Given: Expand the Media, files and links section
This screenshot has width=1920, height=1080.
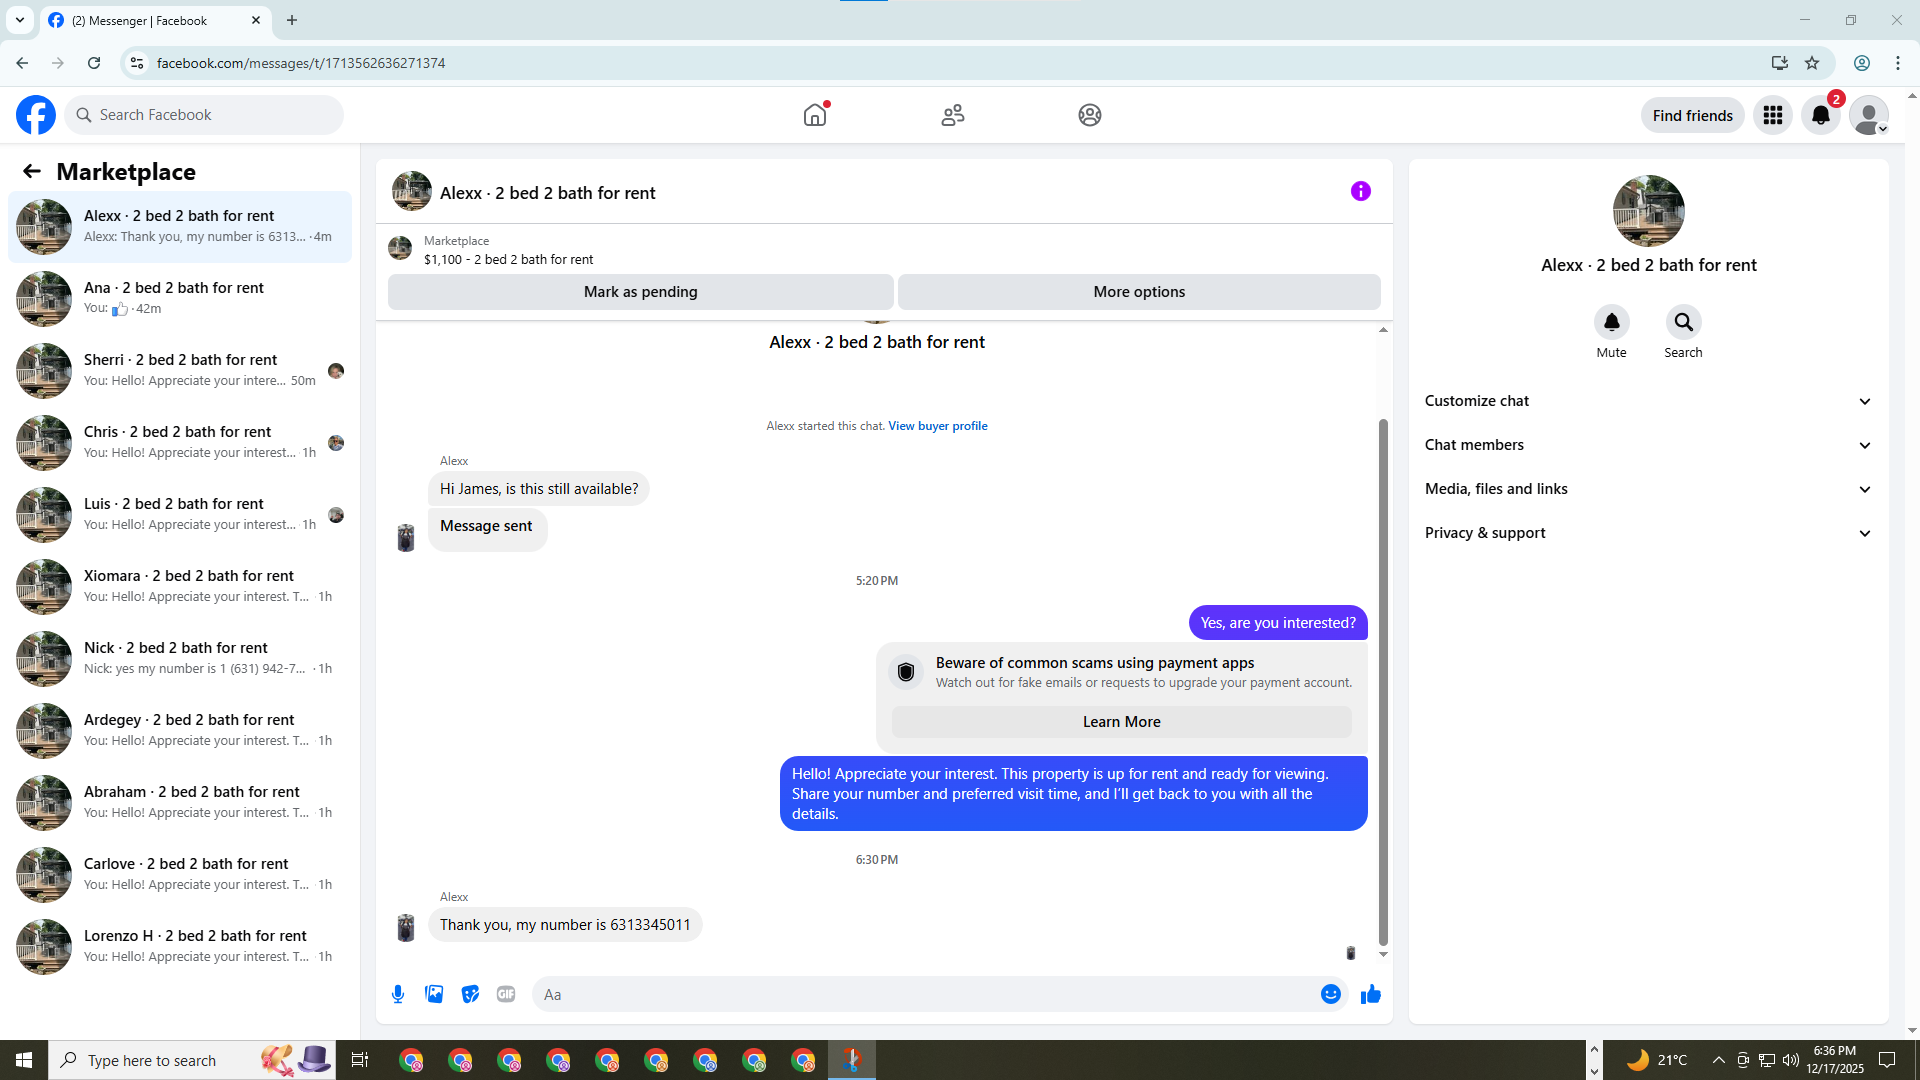Looking at the screenshot, I should pos(1647,489).
